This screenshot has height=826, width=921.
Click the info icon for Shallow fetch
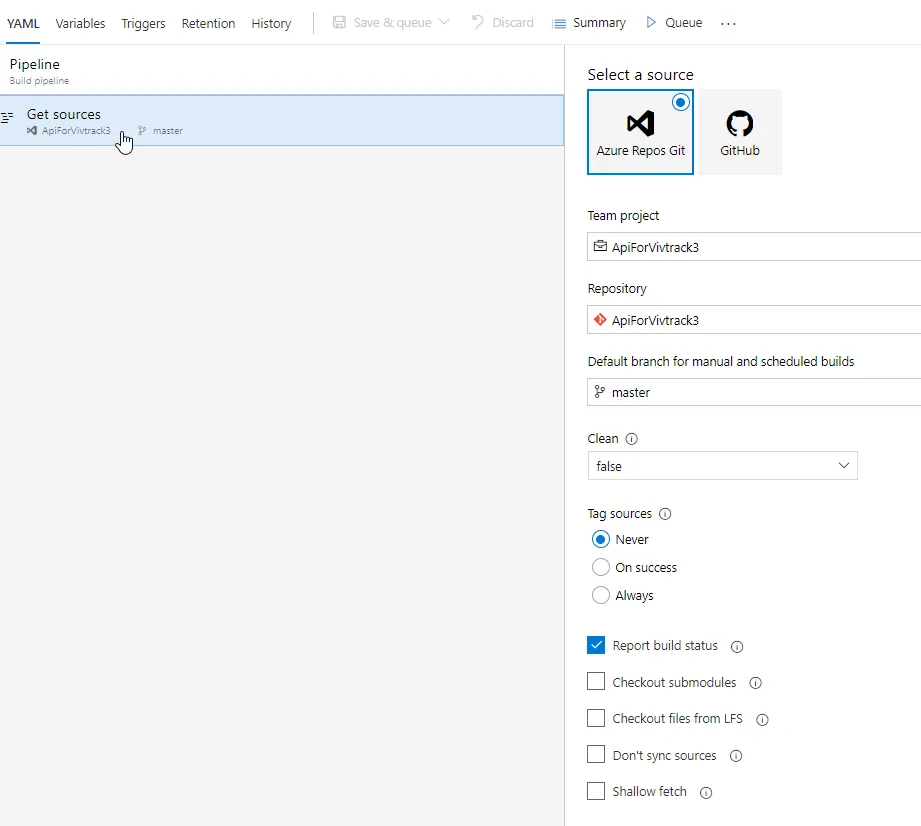click(706, 793)
